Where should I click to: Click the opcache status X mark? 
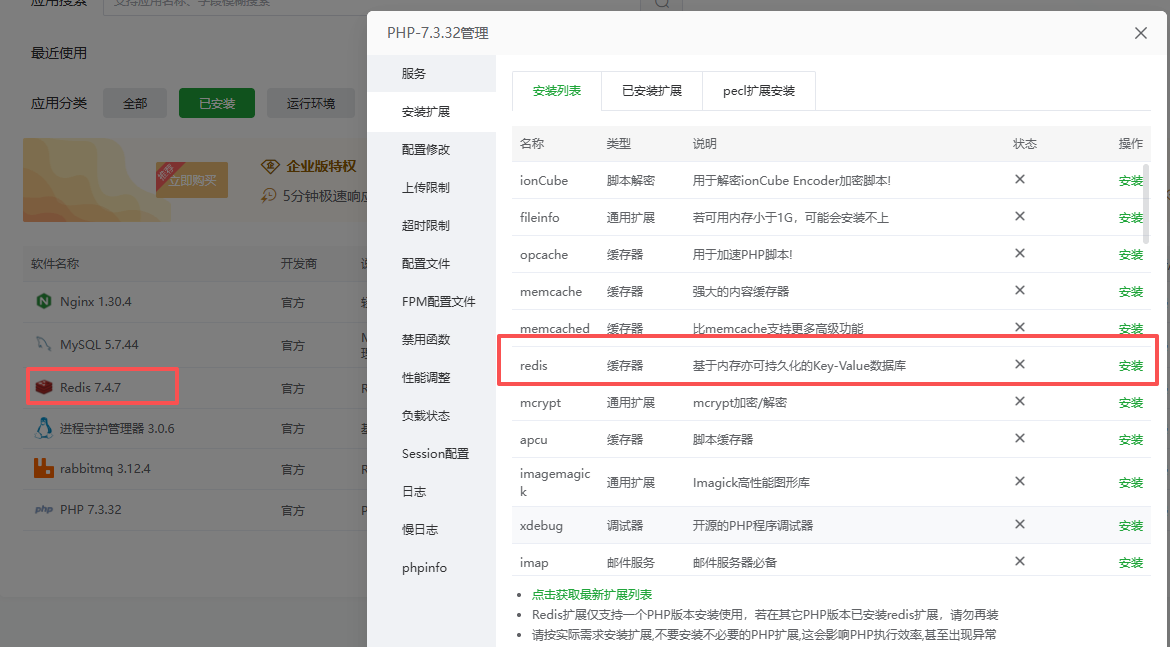click(1019, 253)
